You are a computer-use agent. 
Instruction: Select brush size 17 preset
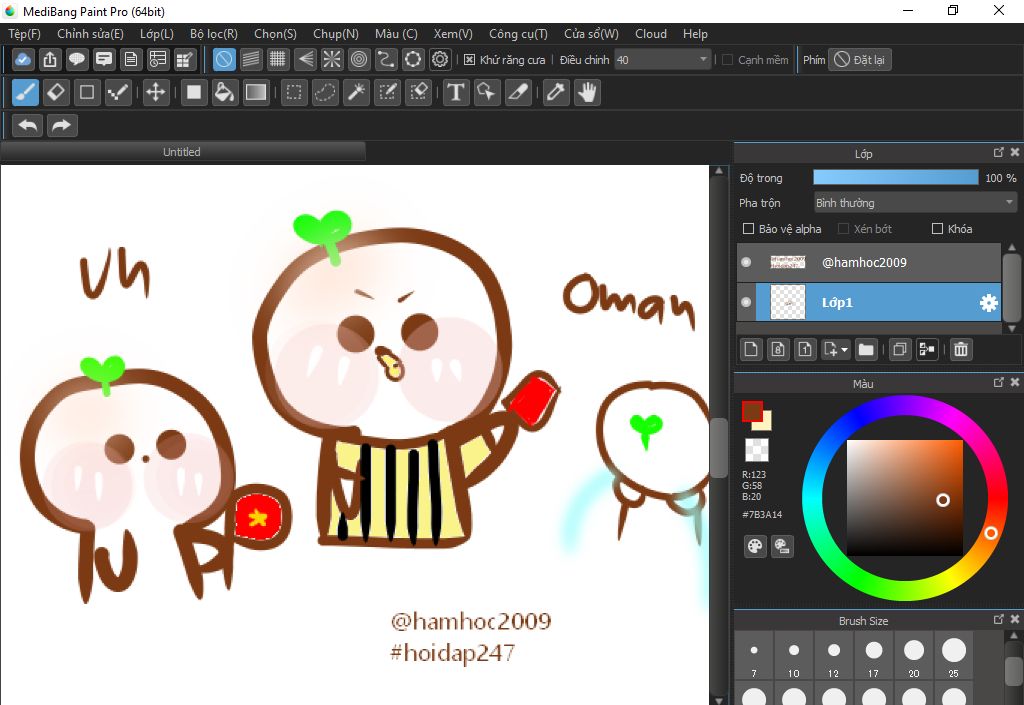pos(874,655)
